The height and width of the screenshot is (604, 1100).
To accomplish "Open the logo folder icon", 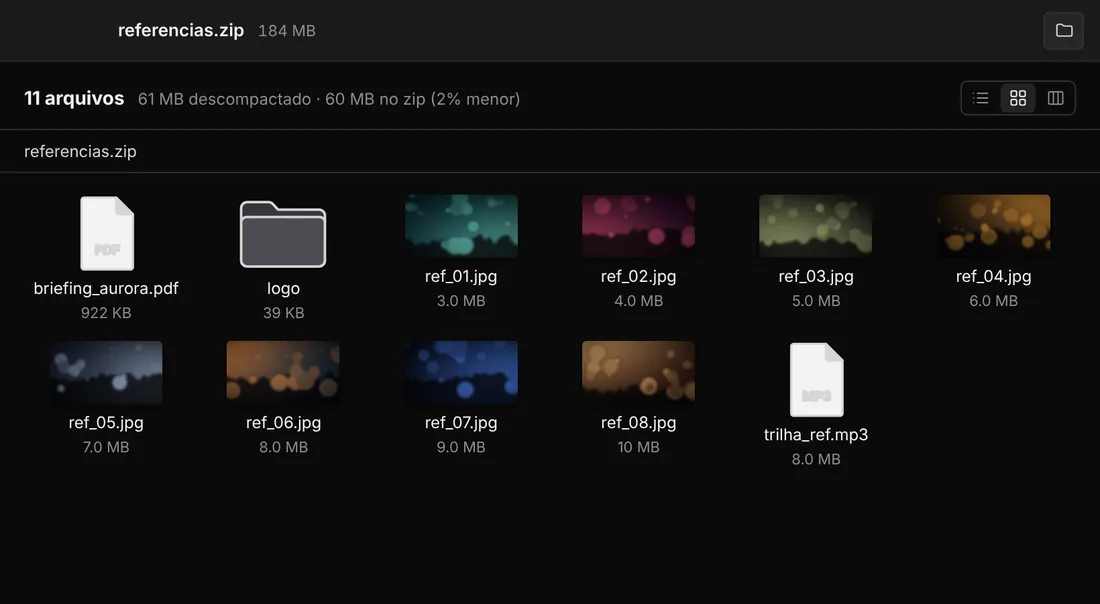I will point(283,234).
